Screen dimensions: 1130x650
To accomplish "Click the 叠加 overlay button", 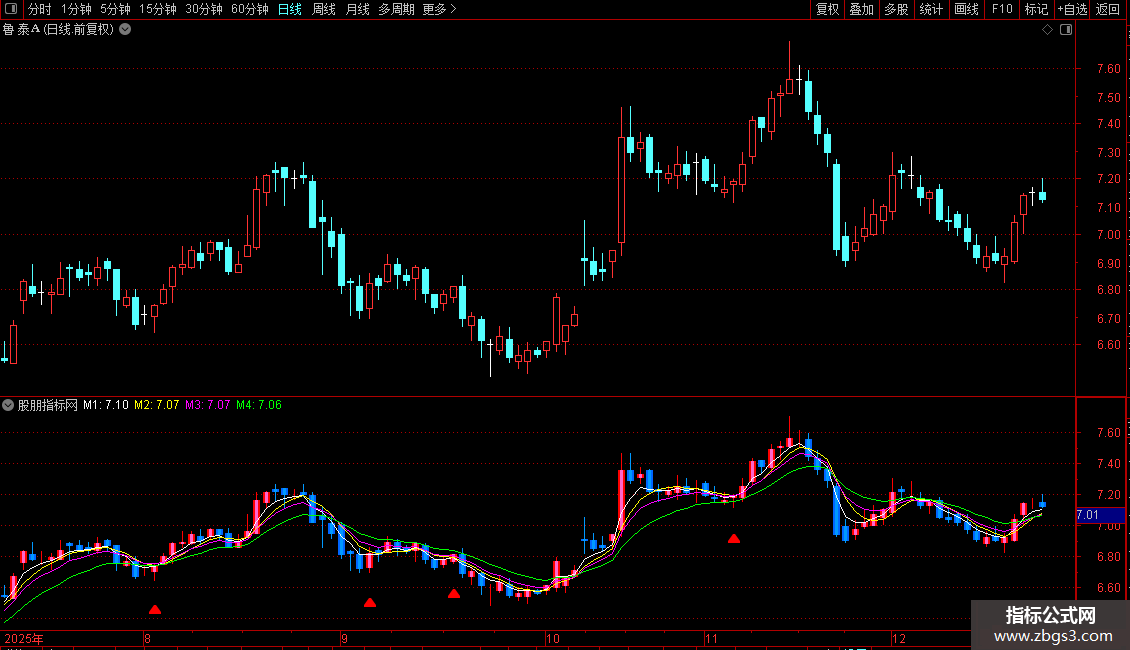I will point(862,9).
